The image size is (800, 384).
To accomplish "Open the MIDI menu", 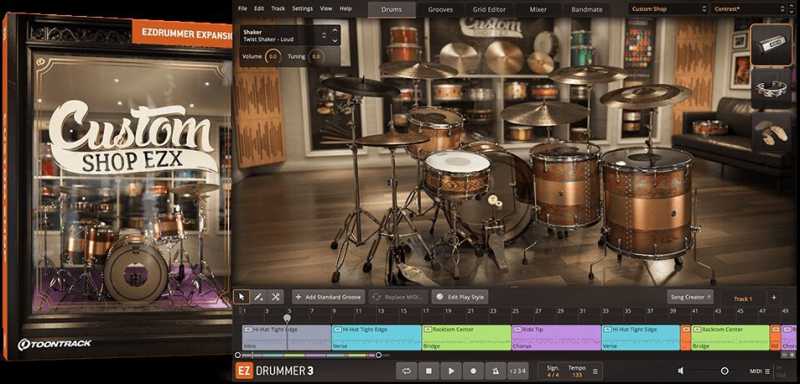I will 759,371.
